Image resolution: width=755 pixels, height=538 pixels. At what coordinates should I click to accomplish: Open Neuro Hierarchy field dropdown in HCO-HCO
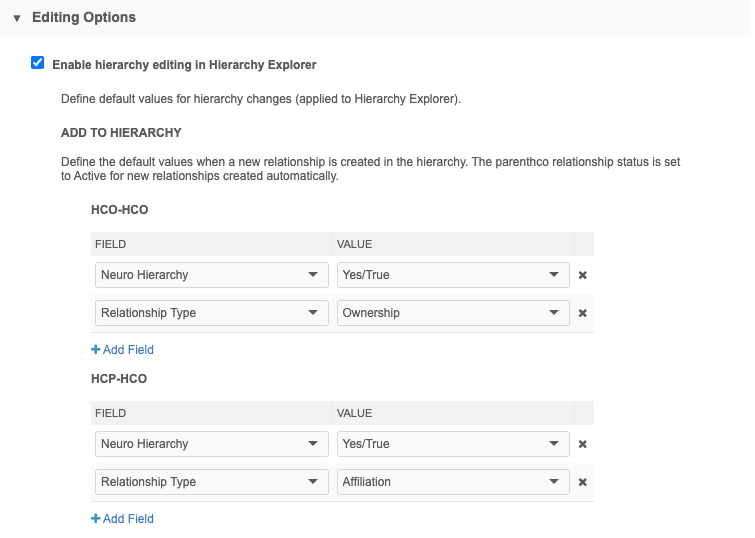211,275
